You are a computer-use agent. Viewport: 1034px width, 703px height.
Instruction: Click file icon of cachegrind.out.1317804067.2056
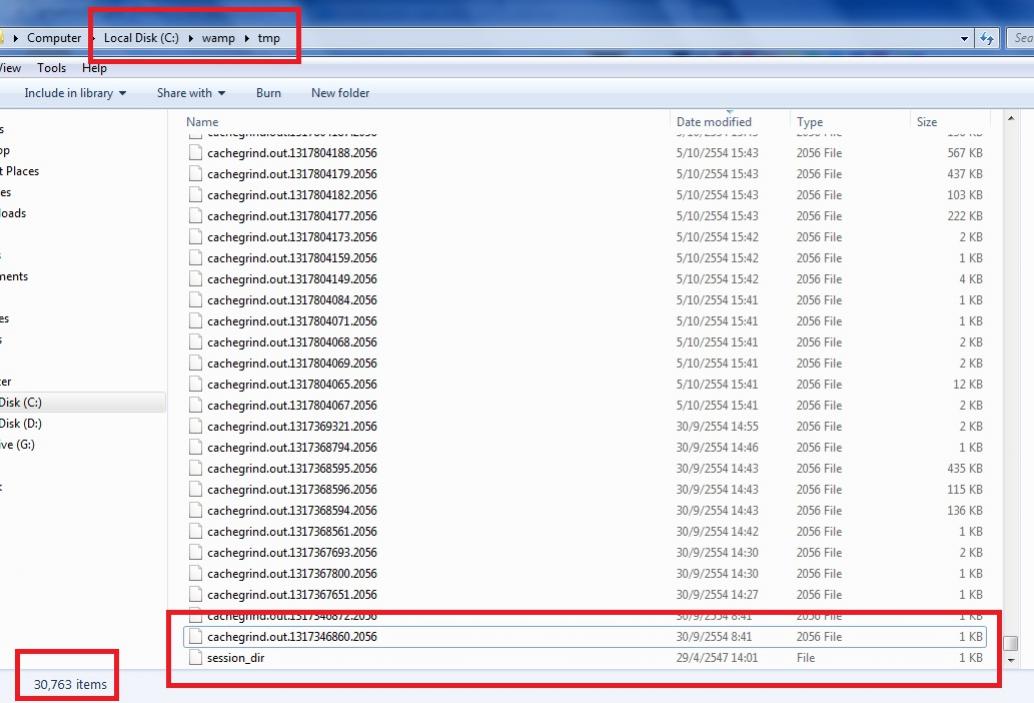tap(195, 406)
